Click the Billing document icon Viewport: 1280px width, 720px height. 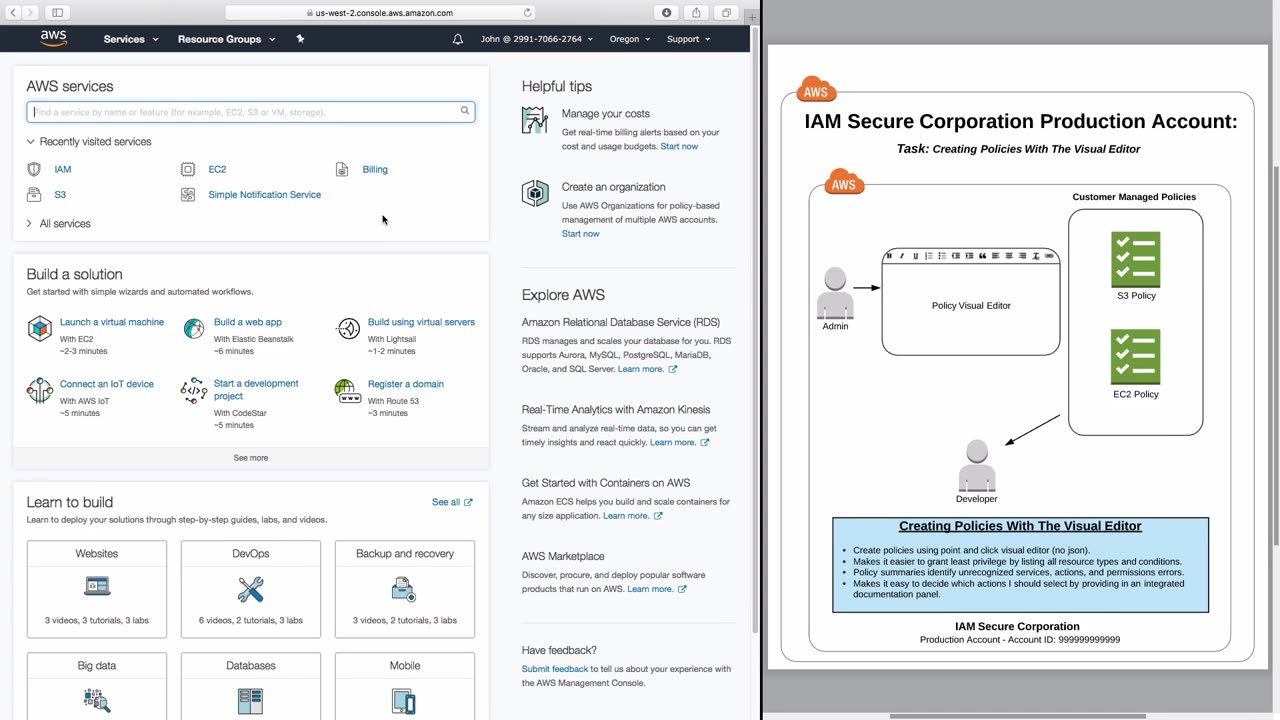pos(342,169)
